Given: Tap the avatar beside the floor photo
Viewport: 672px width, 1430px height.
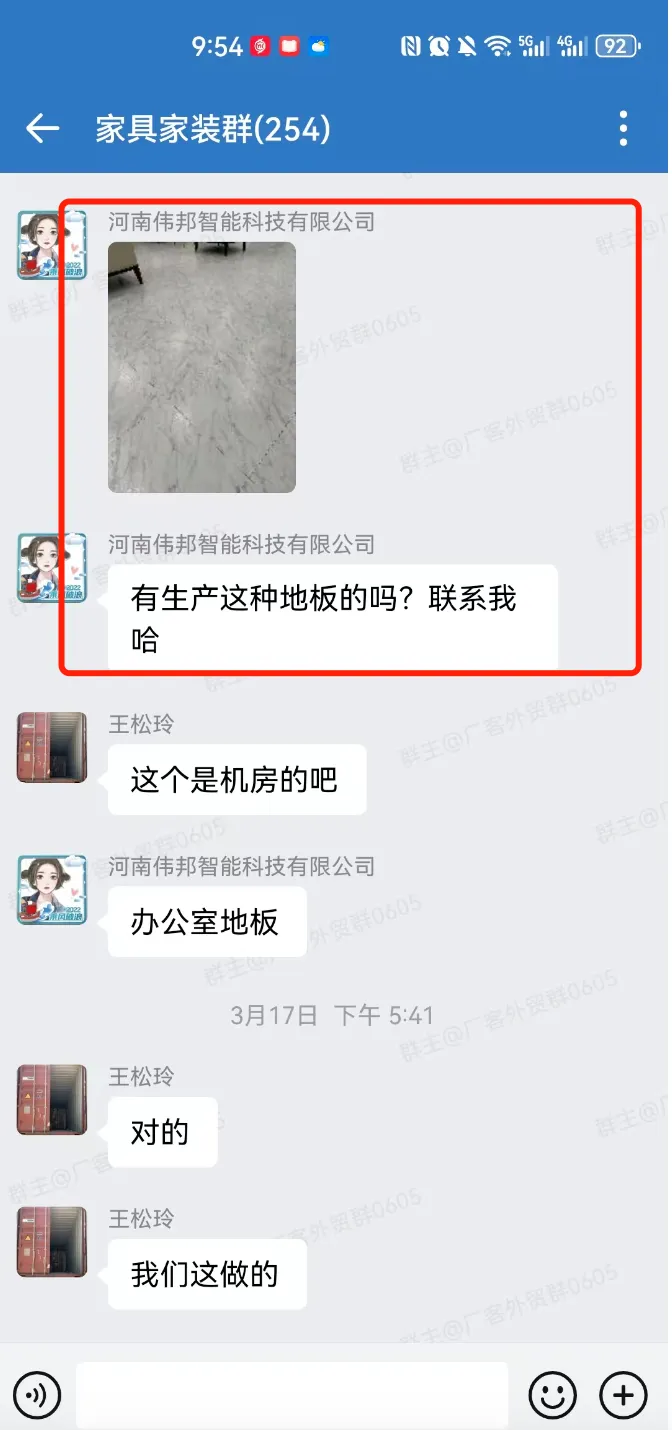Looking at the screenshot, I should click(x=52, y=245).
